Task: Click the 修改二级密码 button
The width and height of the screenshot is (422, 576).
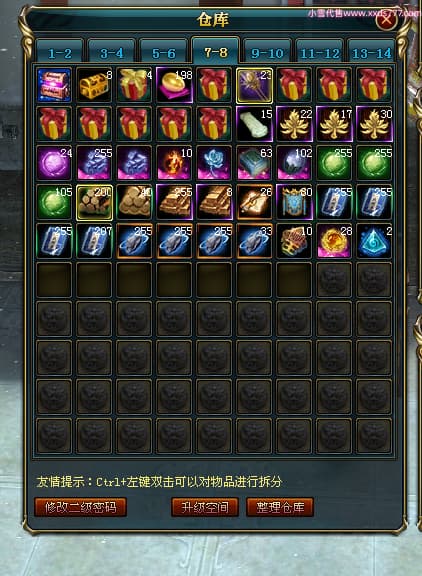Action: coord(81,507)
